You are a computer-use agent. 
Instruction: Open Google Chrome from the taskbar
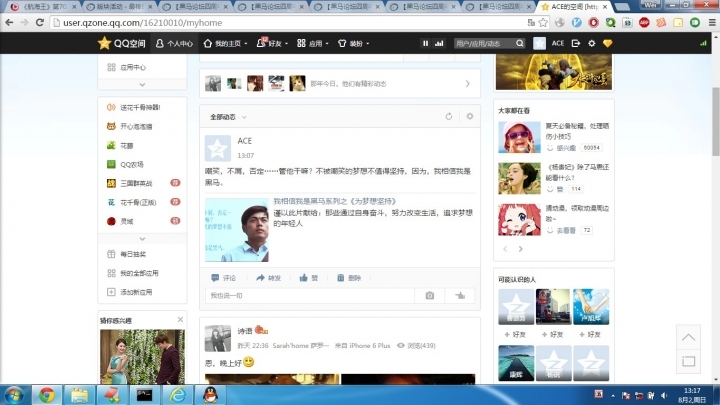(x=46, y=394)
